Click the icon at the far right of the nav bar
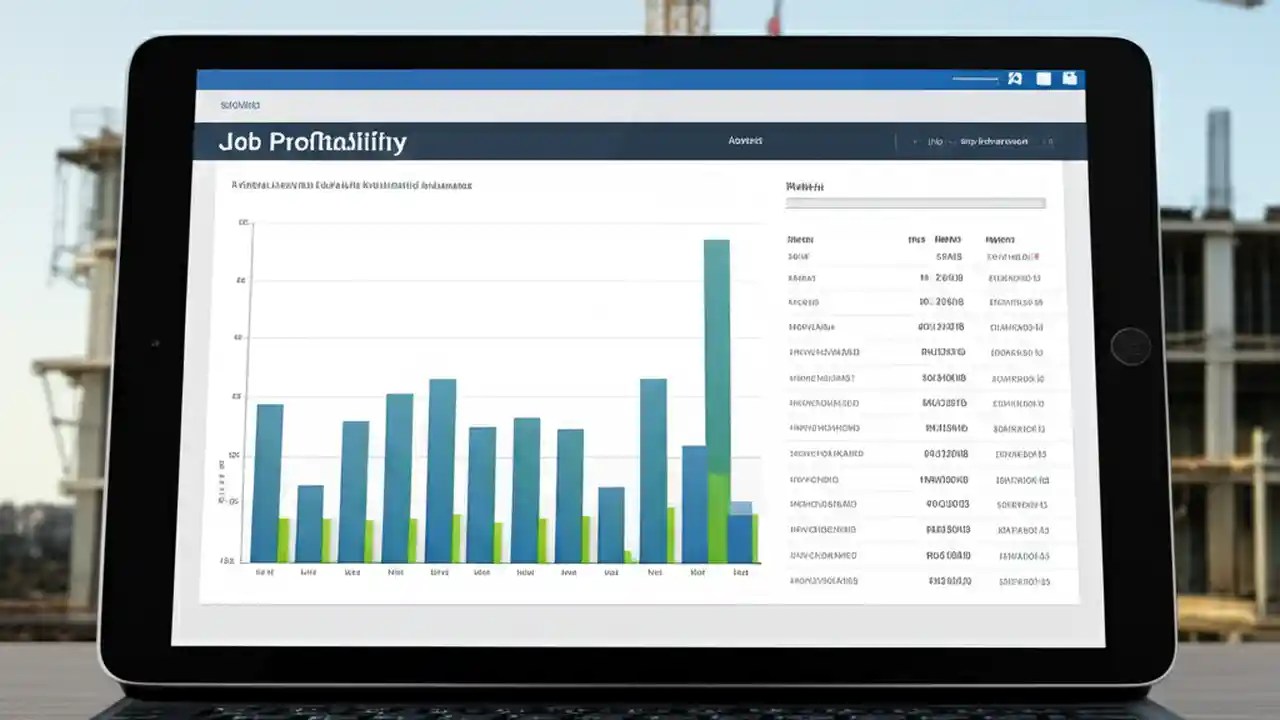The width and height of the screenshot is (1280, 720). (x=1052, y=142)
